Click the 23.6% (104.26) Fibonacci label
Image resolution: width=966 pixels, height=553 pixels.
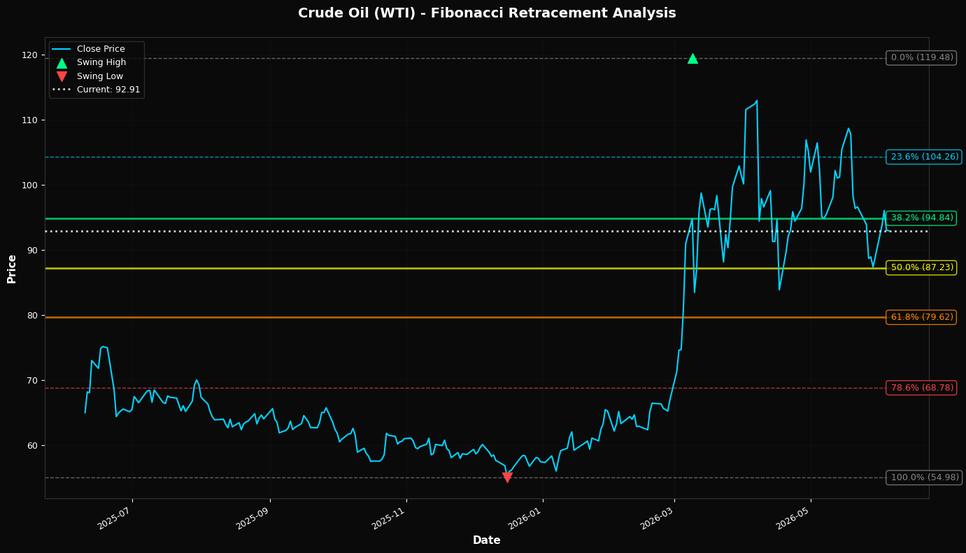(x=925, y=157)
